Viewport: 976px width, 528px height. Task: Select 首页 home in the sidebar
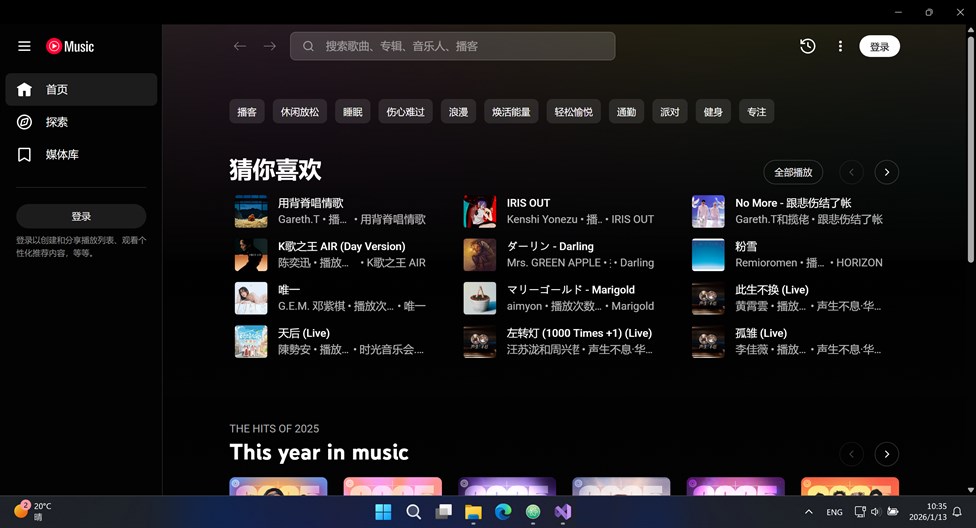pyautogui.click(x=80, y=89)
